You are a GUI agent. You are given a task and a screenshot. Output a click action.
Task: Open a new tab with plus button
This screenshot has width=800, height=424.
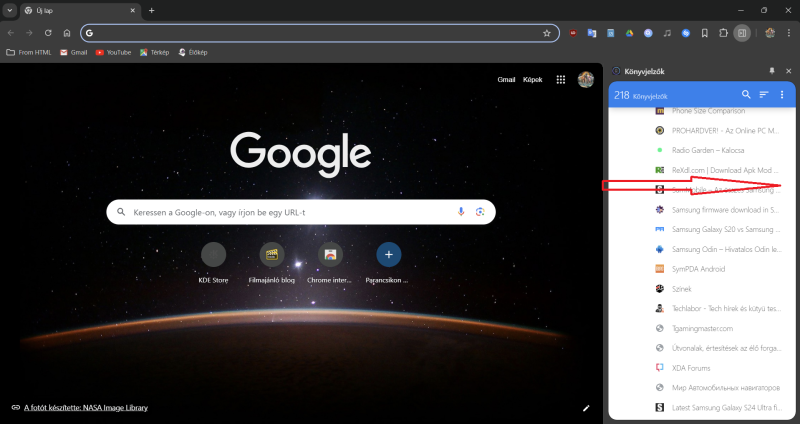[152, 10]
